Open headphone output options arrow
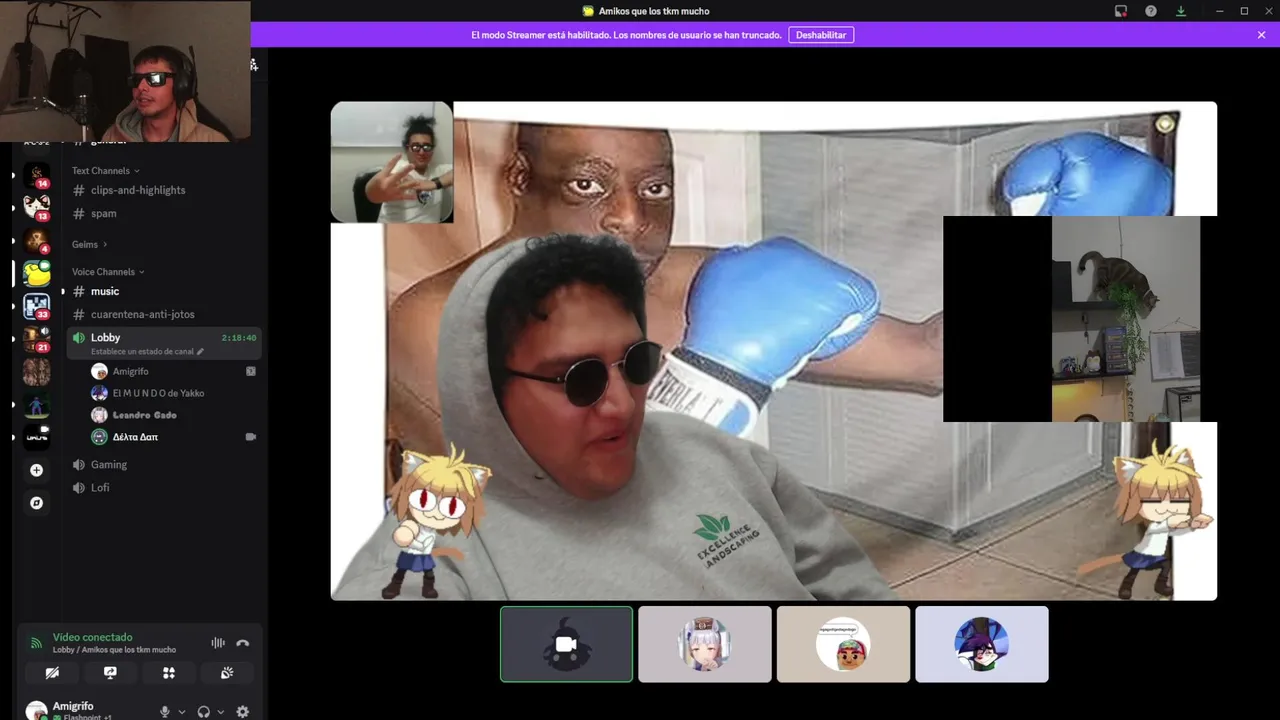 [220, 712]
